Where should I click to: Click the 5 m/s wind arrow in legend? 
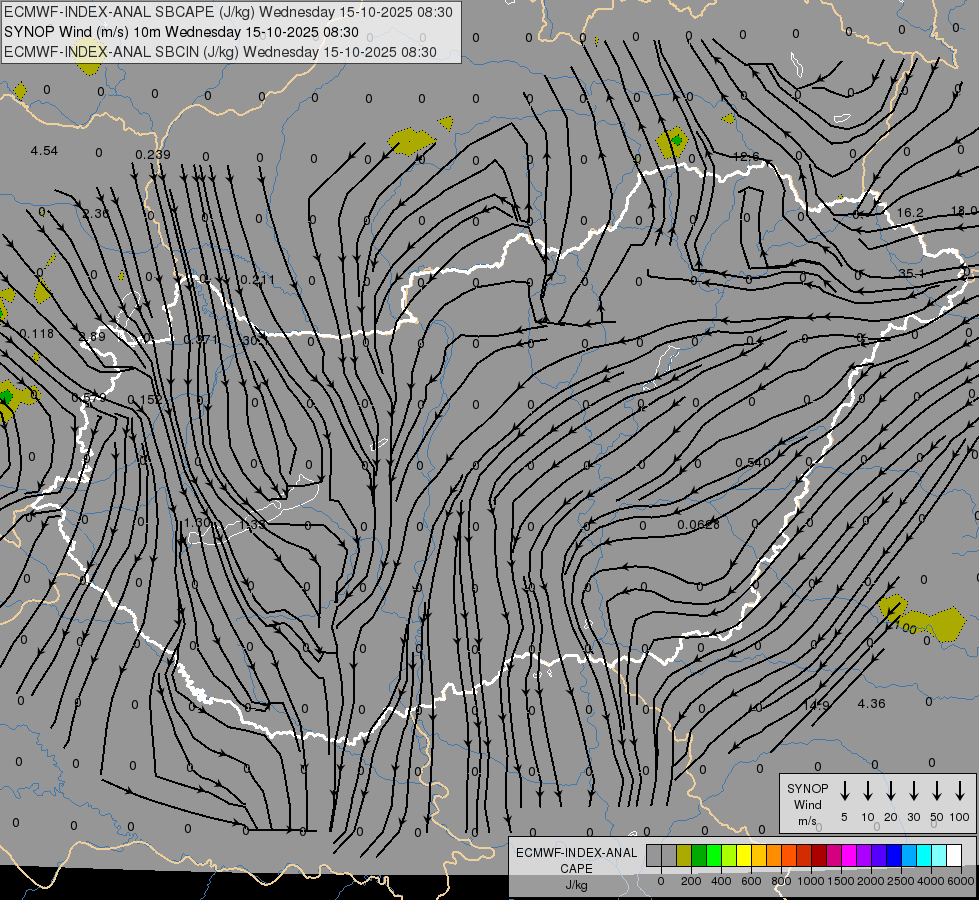845,790
